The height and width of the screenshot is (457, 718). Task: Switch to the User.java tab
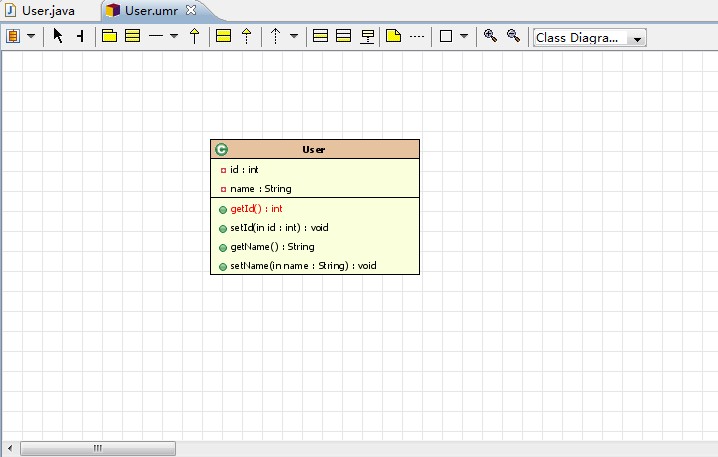coord(47,10)
